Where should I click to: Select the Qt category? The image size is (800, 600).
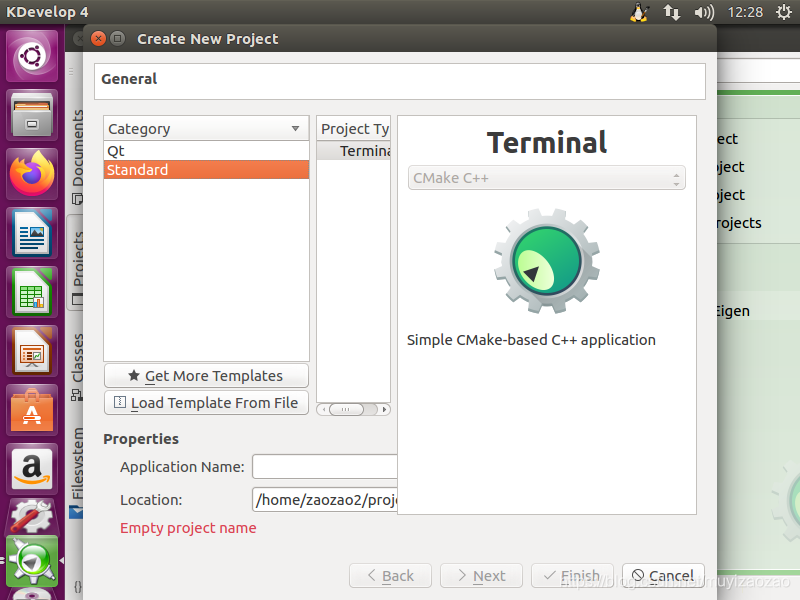(206, 151)
